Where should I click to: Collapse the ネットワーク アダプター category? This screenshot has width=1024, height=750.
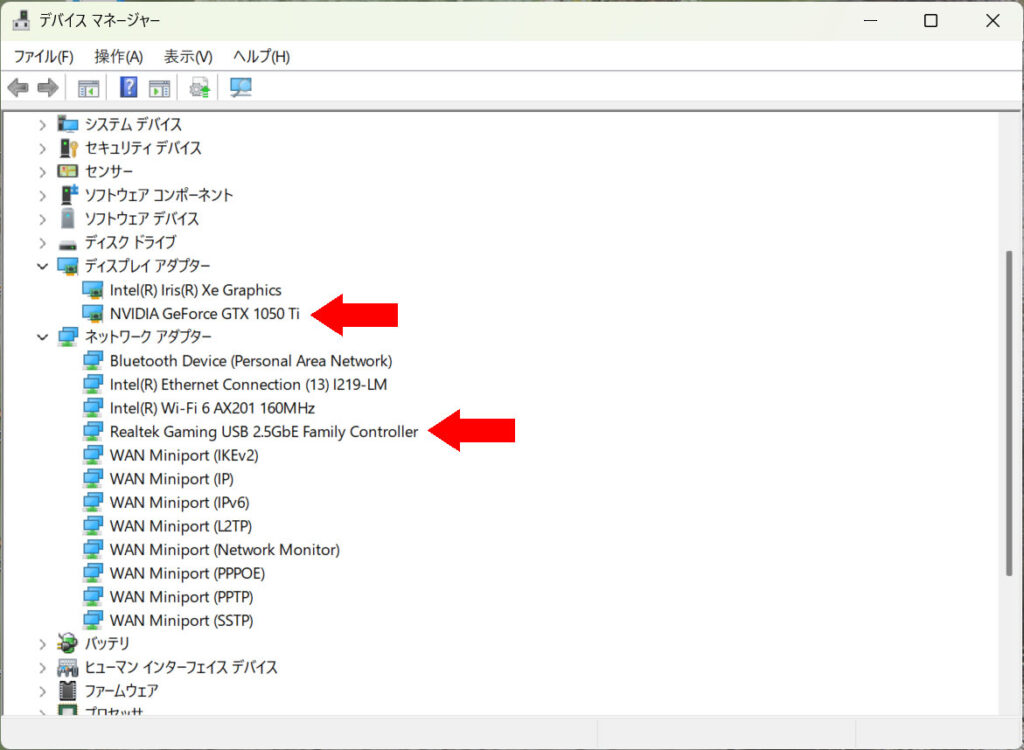tap(42, 337)
